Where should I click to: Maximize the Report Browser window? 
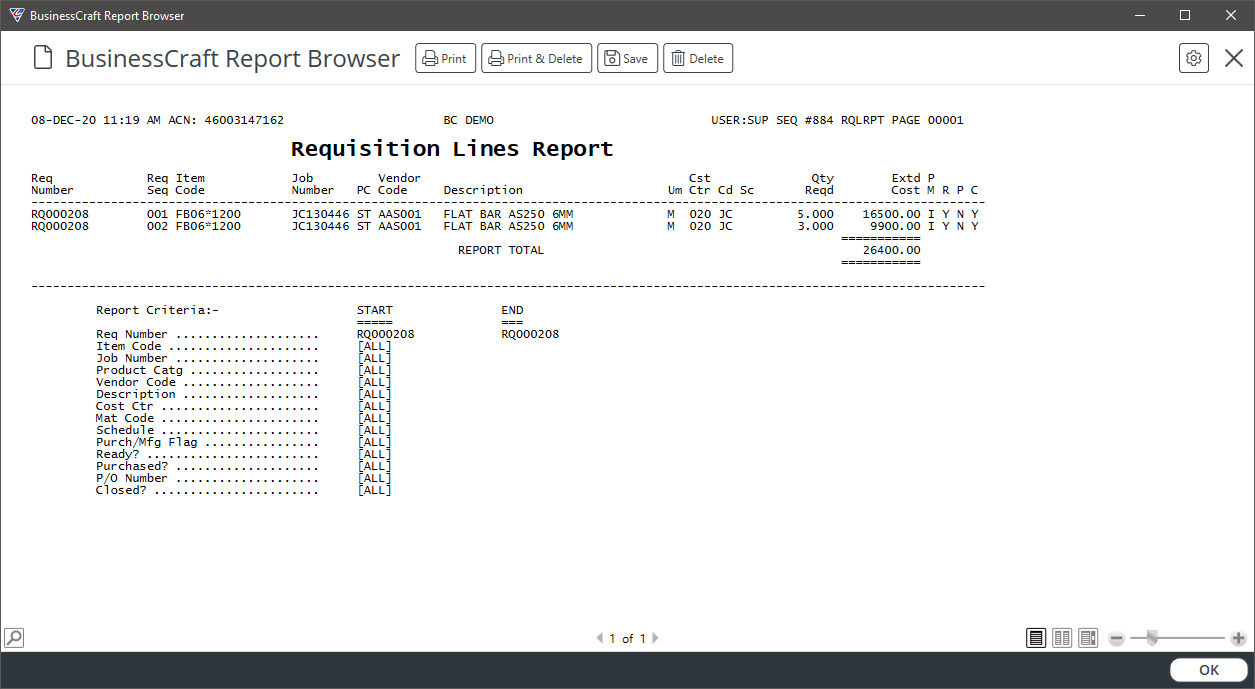click(1185, 16)
